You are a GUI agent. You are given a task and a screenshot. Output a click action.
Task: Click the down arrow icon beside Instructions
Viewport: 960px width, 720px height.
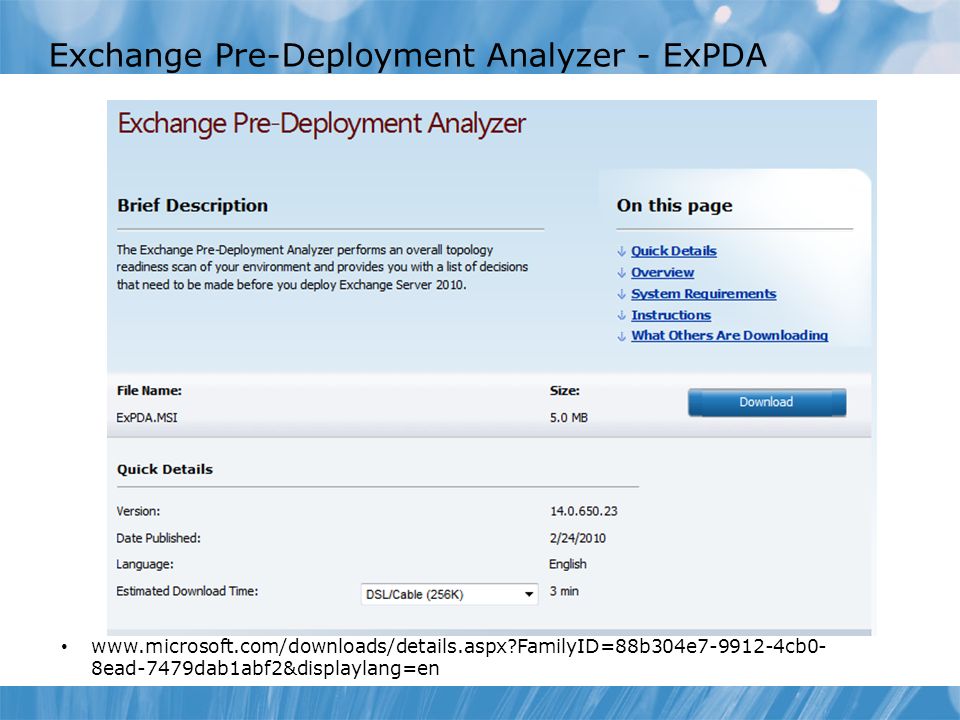pyautogui.click(x=621, y=316)
